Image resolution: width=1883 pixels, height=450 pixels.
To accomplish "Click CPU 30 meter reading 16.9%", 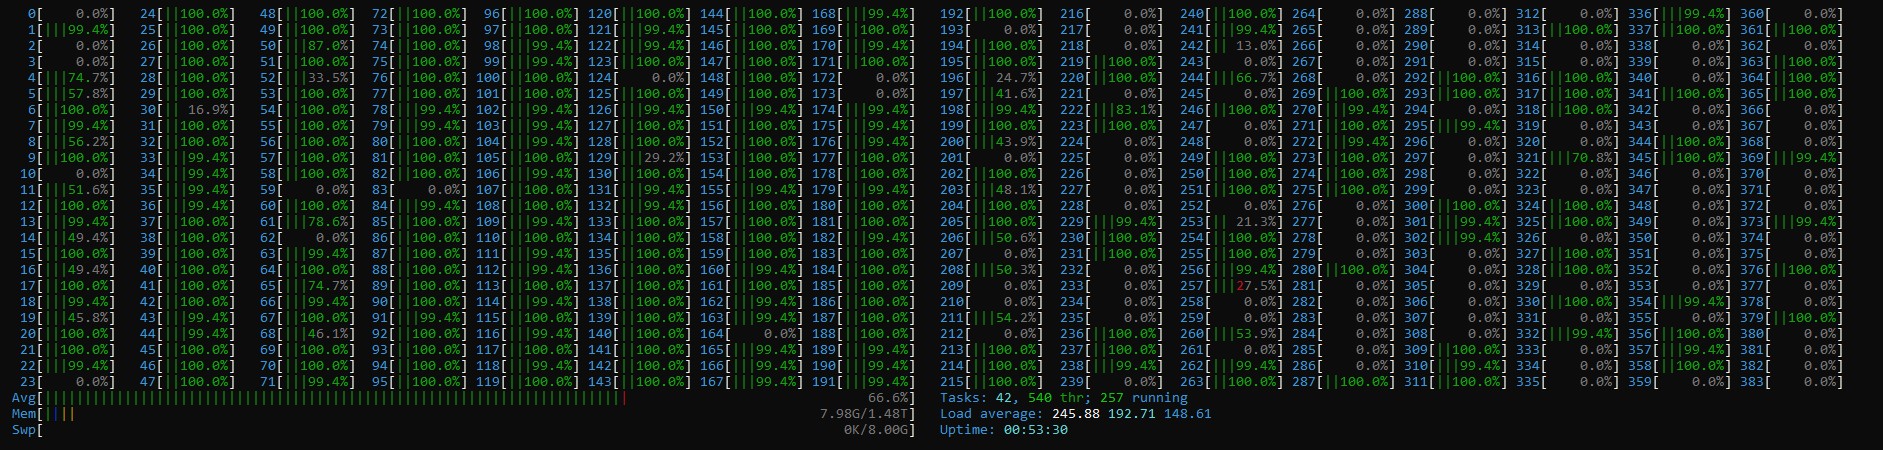I will 188,110.
